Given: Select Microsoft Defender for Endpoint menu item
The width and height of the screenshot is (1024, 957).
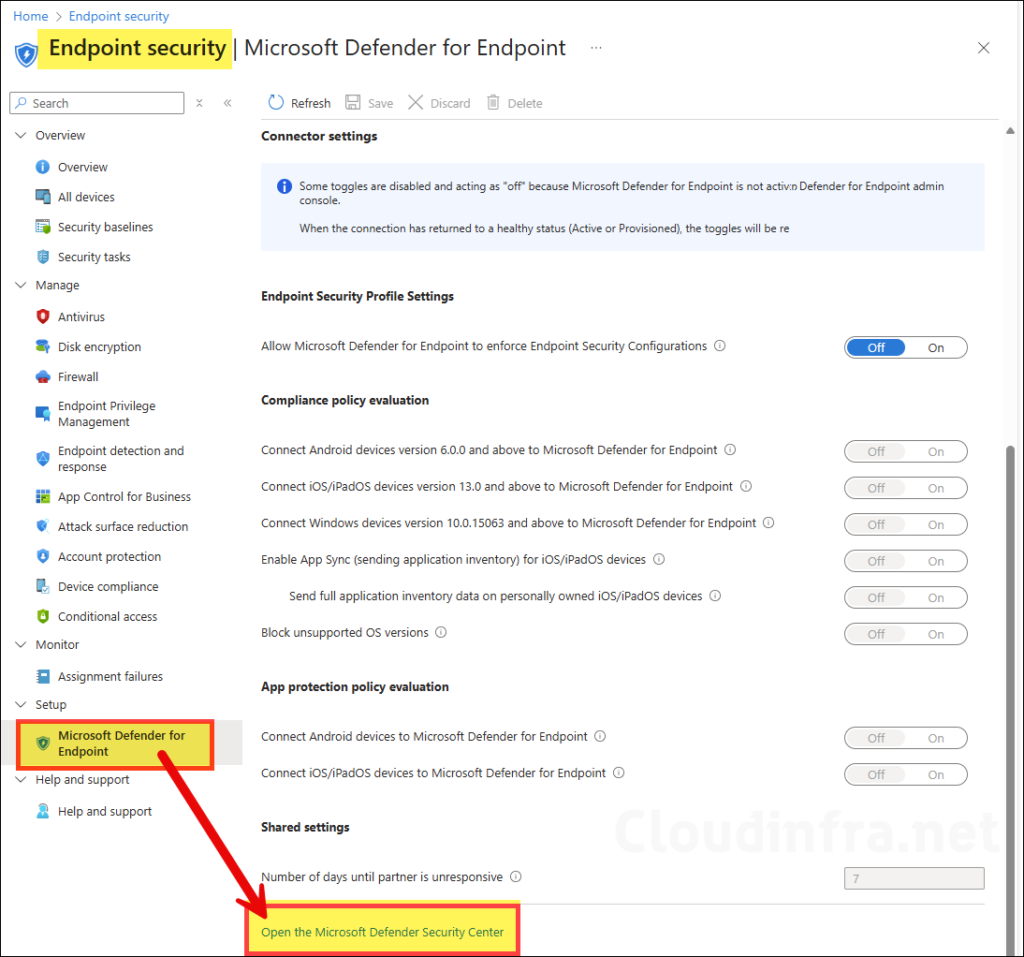Looking at the screenshot, I should (x=121, y=743).
